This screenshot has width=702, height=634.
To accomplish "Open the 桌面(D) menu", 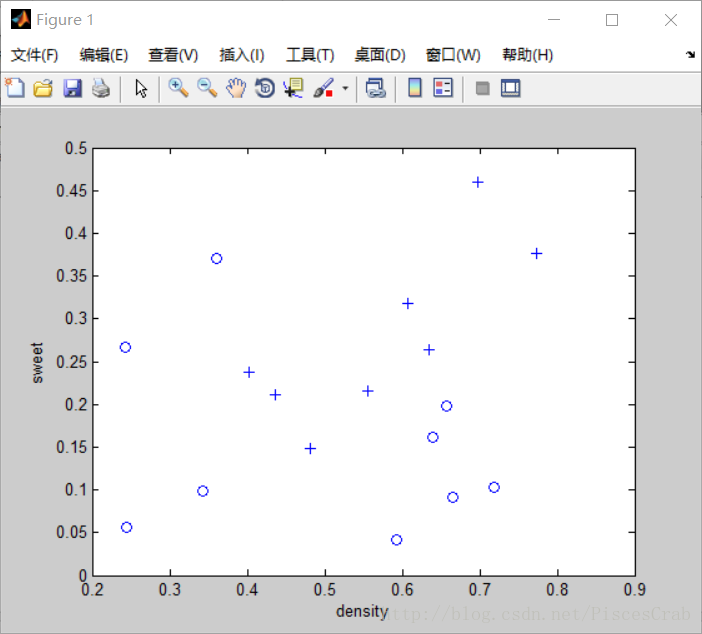I will point(380,55).
